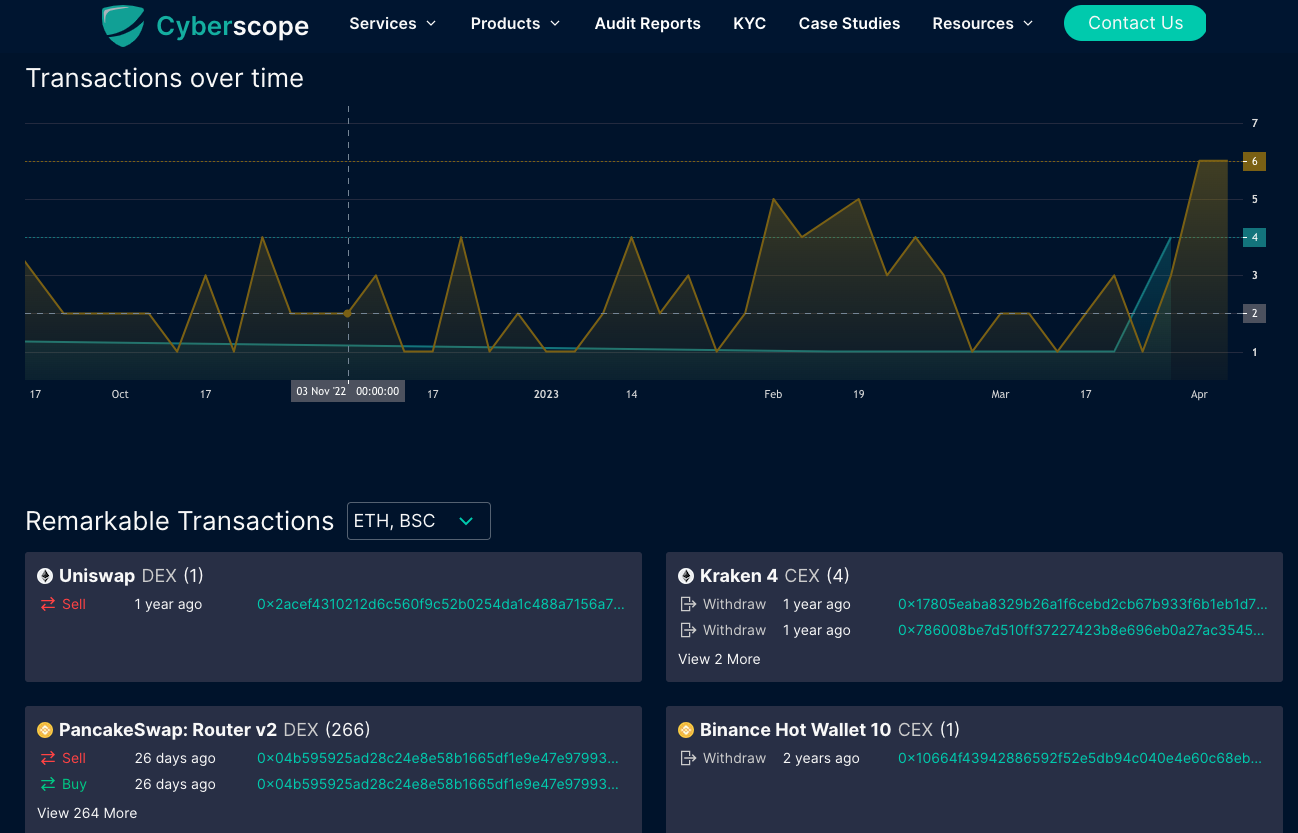Open the Products dropdown menu
1298x833 pixels.
(x=515, y=23)
